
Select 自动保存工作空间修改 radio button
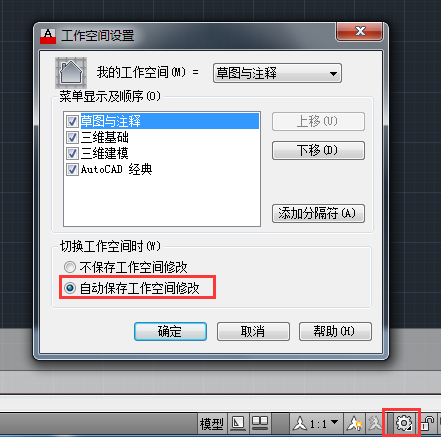(x=70, y=288)
